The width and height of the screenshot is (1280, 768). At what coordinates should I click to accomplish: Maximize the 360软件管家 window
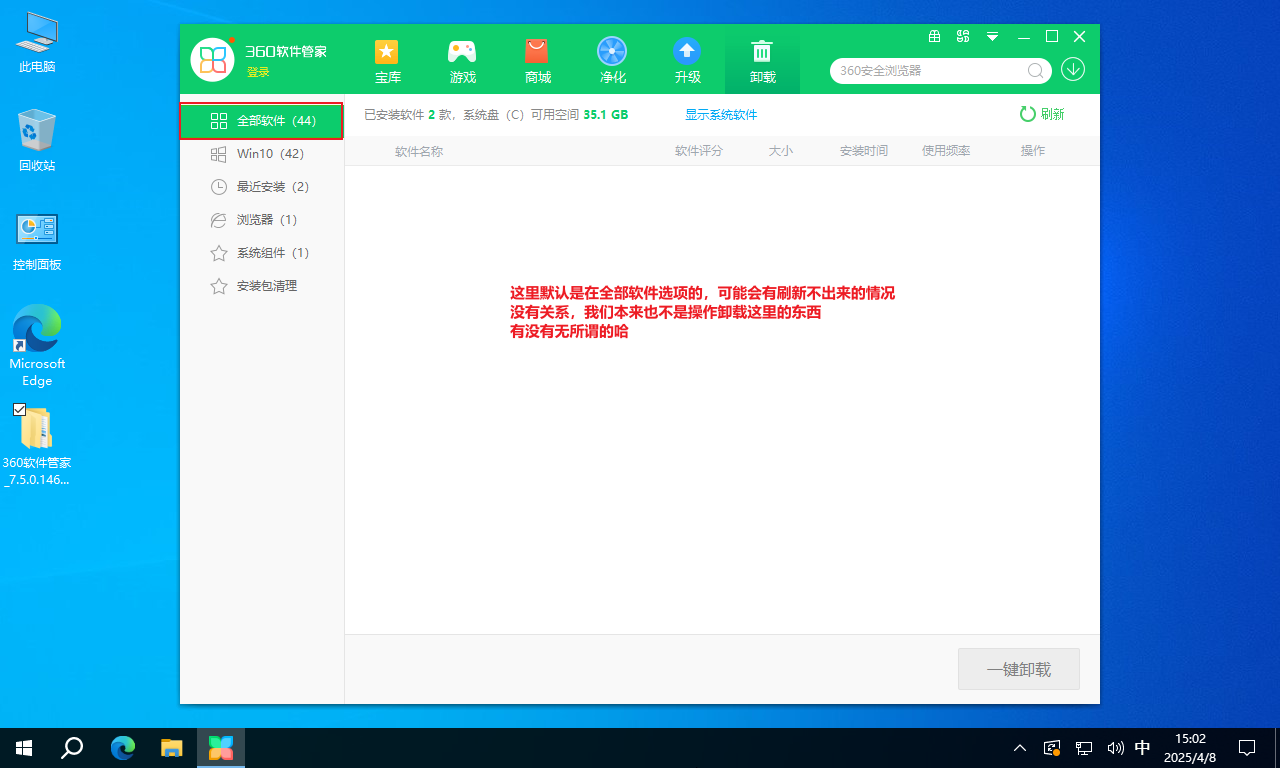tap(1052, 36)
